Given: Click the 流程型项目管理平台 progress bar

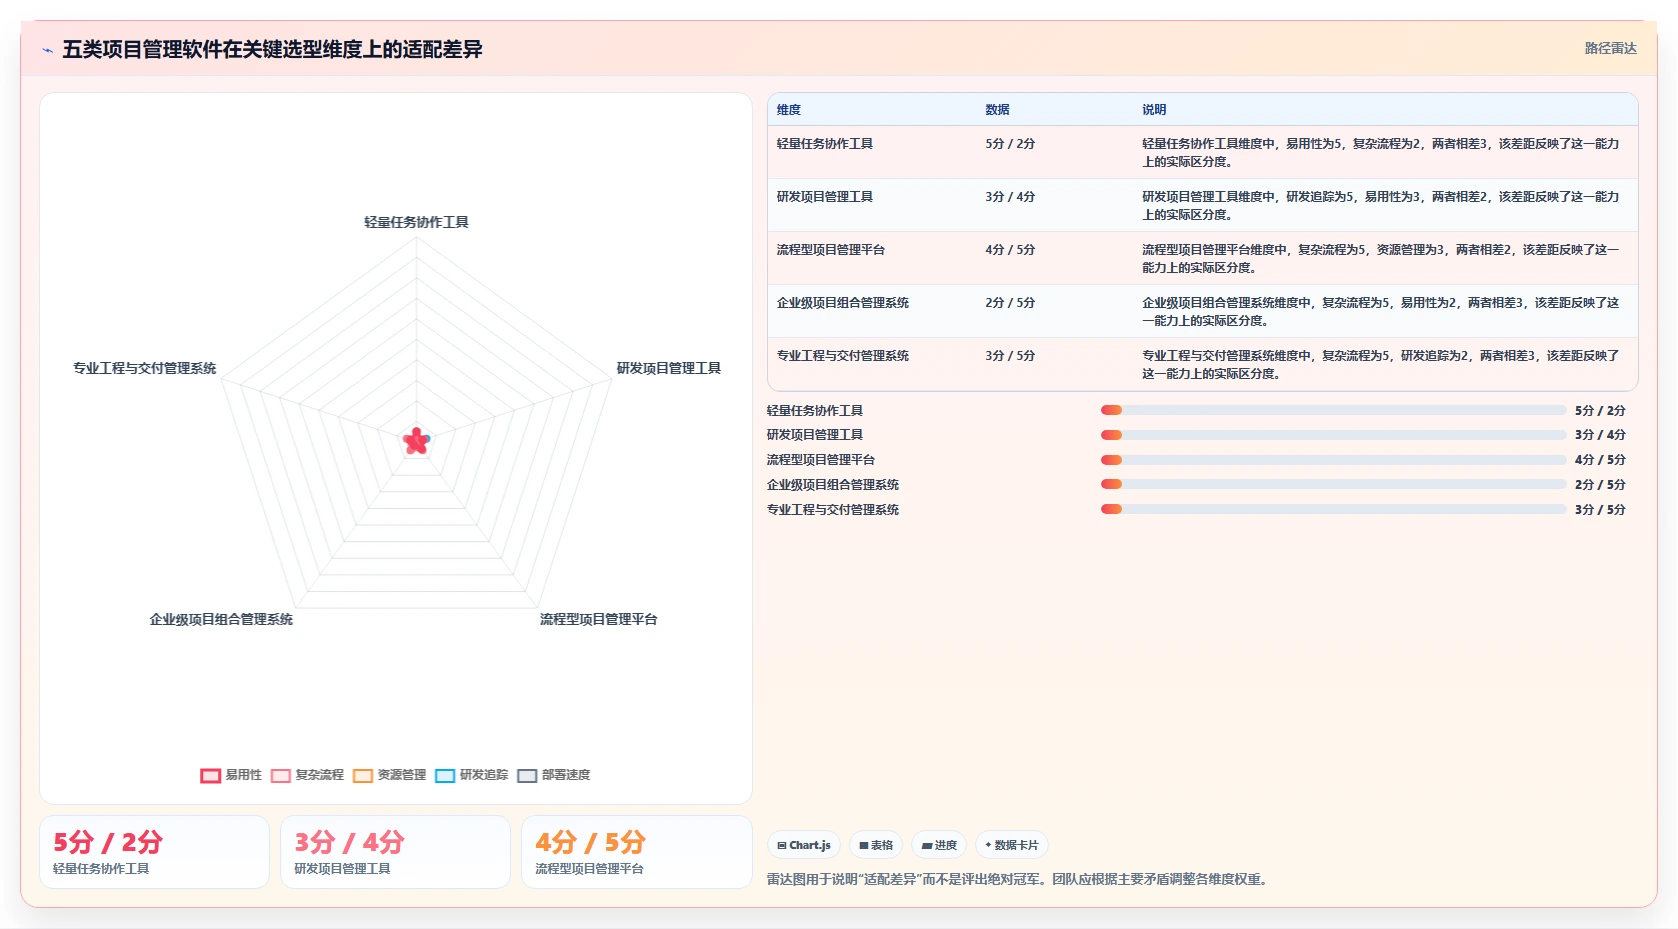Looking at the screenshot, I should (x=1333, y=460).
